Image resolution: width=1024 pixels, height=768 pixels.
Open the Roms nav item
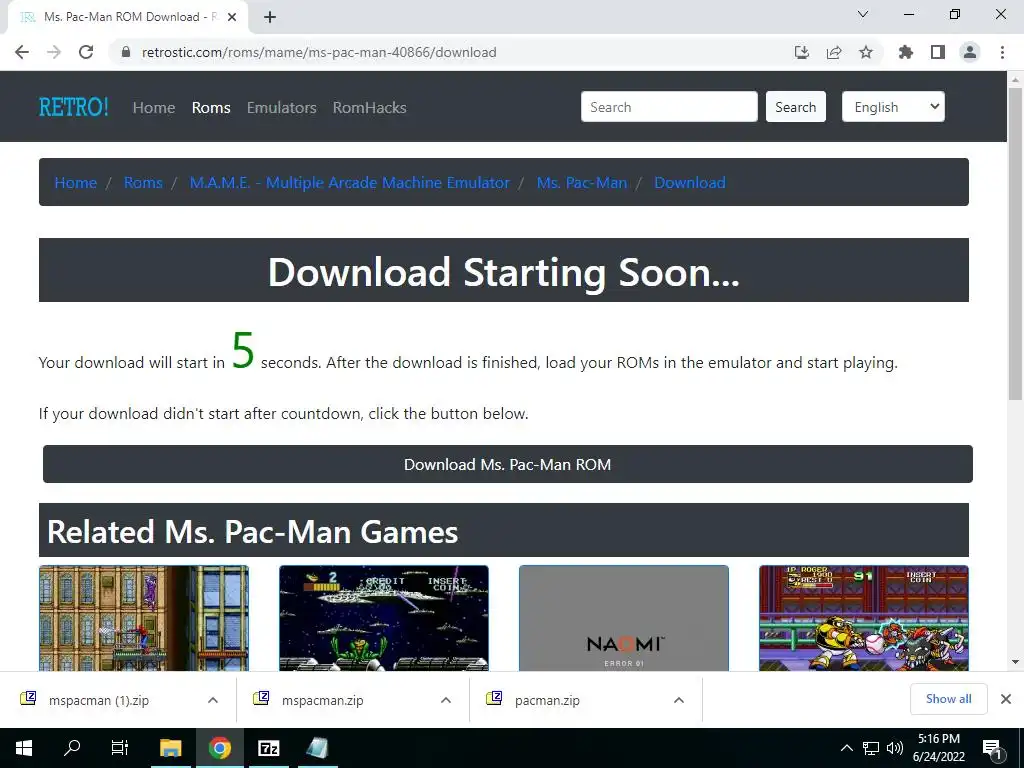coord(211,107)
